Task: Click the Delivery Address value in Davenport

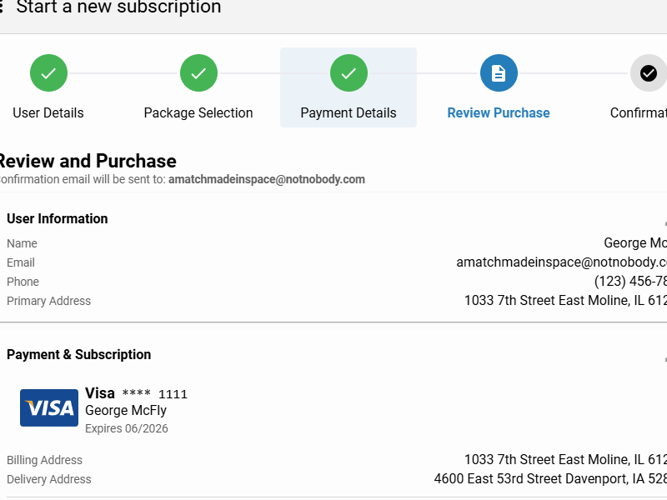Action: click(x=550, y=479)
